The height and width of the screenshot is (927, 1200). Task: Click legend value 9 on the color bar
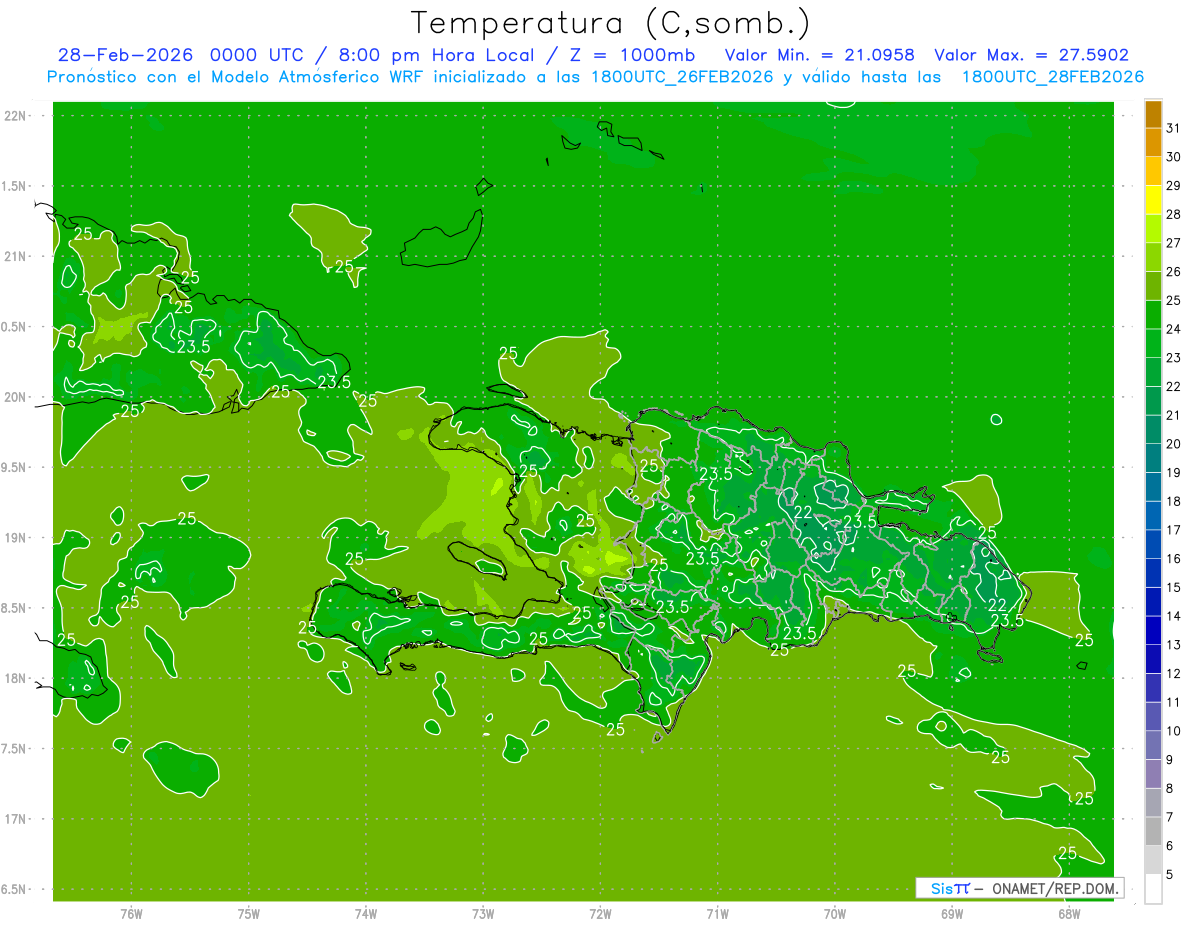pyautogui.click(x=1170, y=760)
